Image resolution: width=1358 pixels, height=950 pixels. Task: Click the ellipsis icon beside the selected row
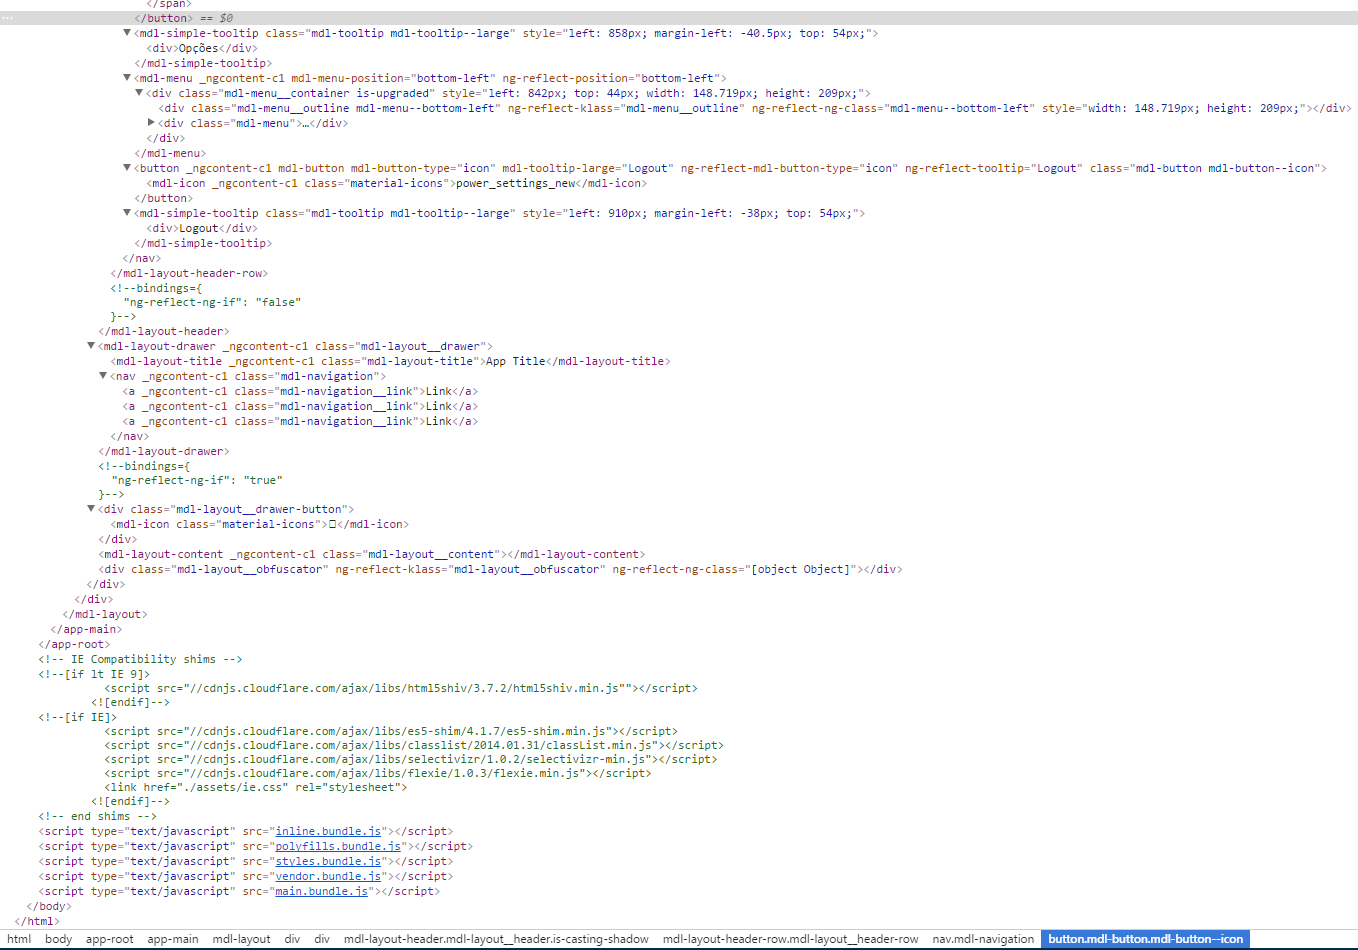click(7, 18)
